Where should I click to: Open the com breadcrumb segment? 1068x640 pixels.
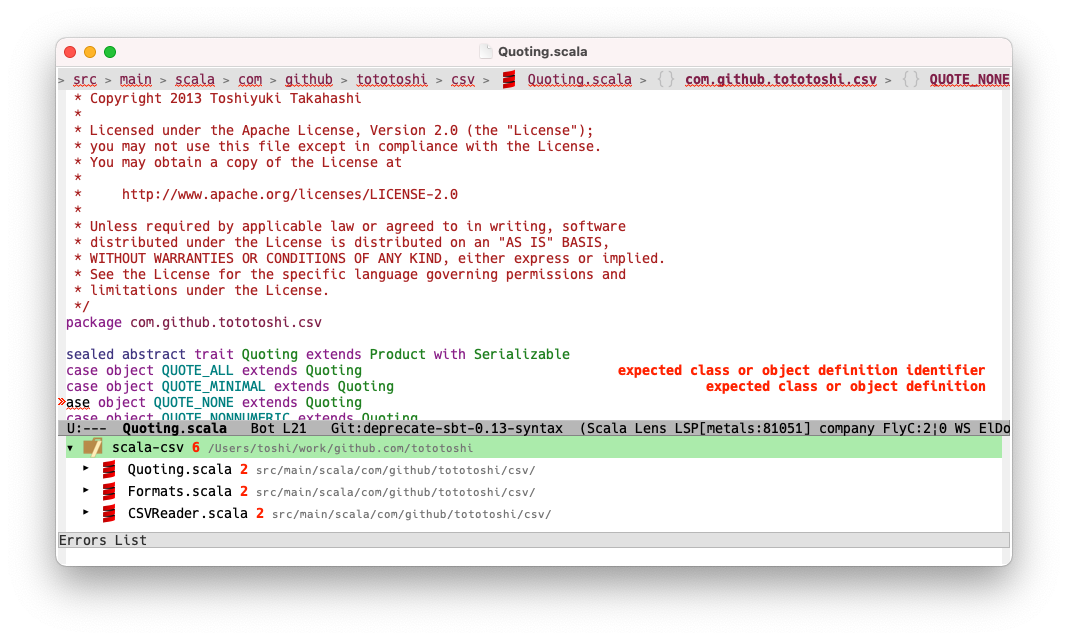pyautogui.click(x=250, y=80)
